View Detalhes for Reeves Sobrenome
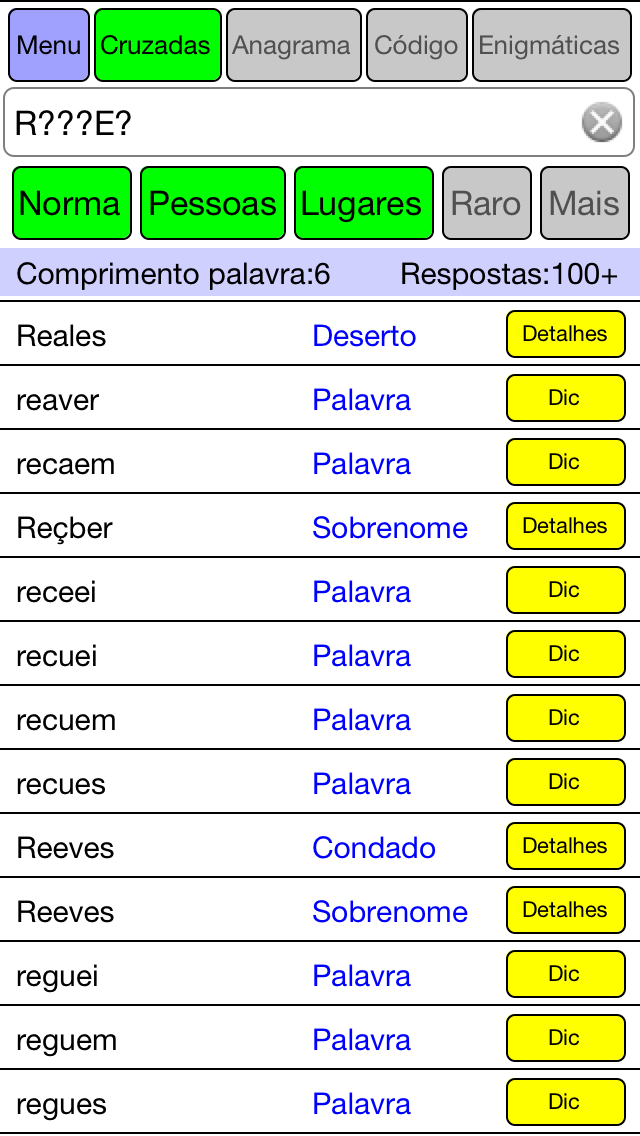 (x=565, y=910)
